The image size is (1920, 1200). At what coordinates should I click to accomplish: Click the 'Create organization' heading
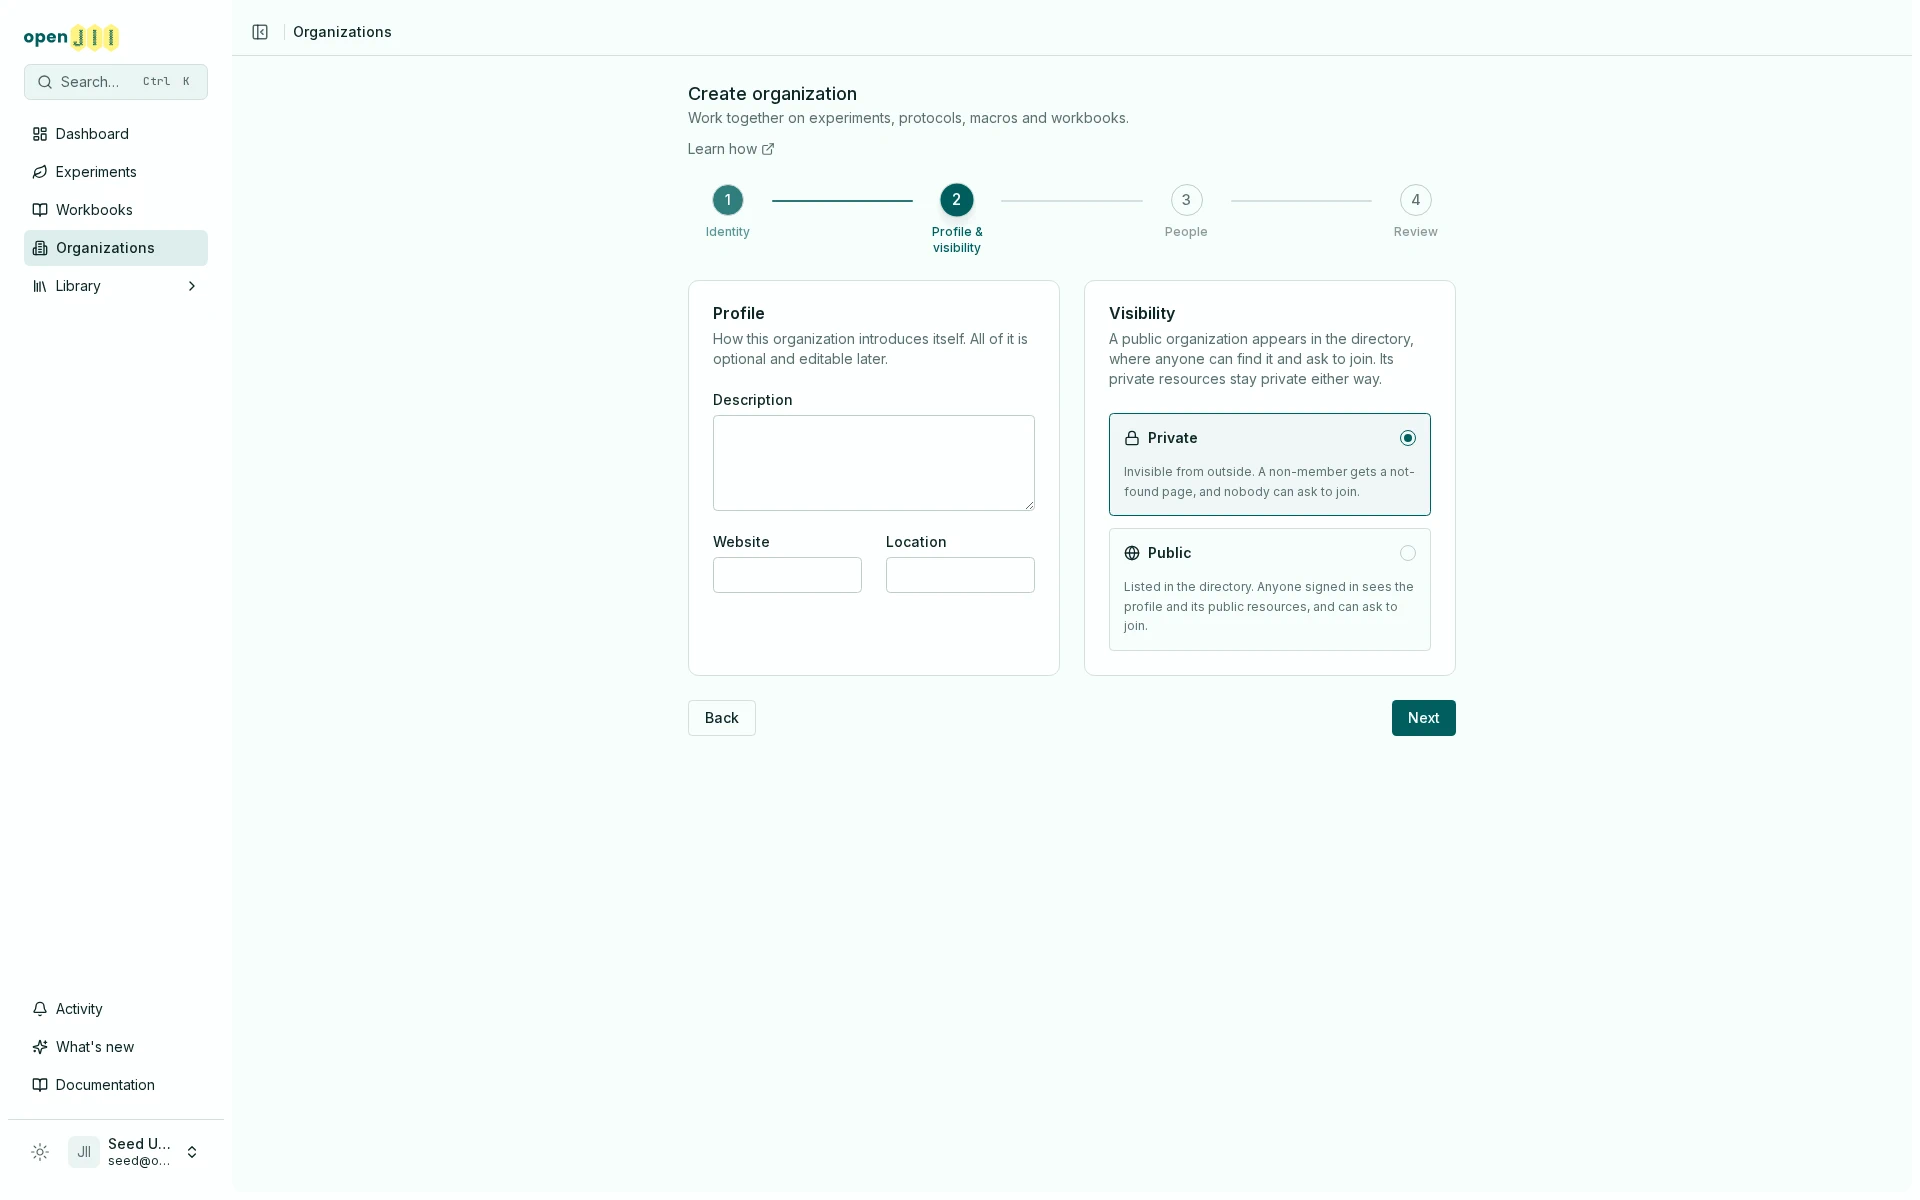coord(772,94)
